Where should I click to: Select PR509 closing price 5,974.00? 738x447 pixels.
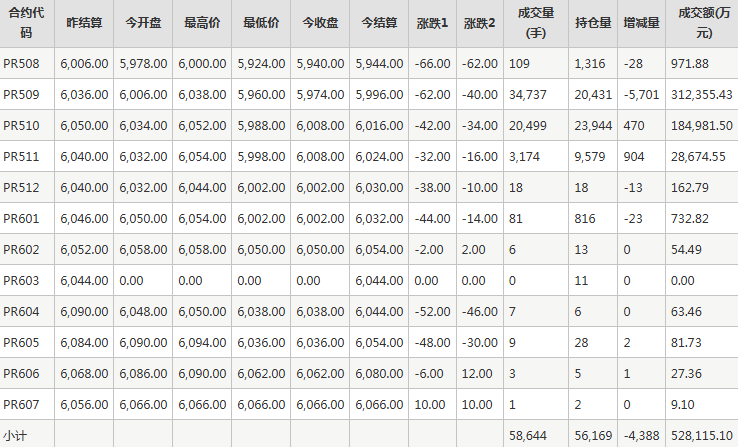click(320, 95)
